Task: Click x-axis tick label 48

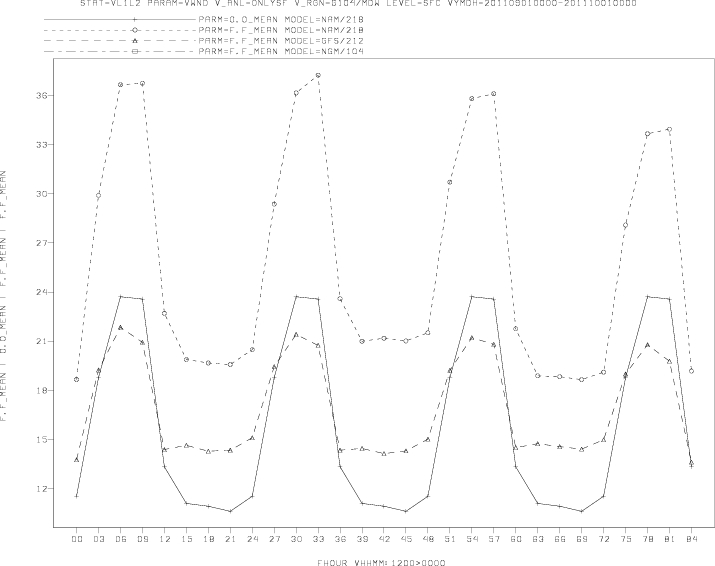Action: click(x=428, y=539)
